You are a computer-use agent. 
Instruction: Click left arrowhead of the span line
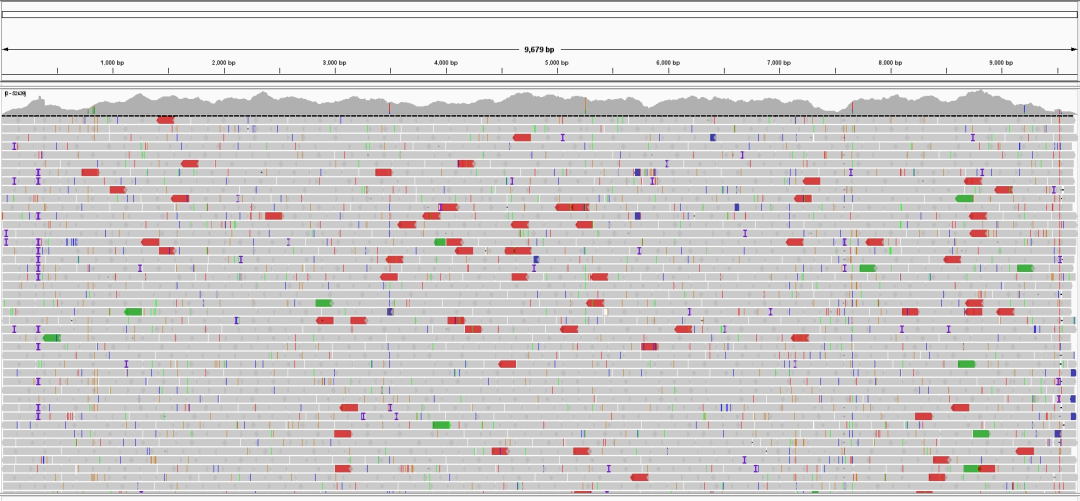pyautogui.click(x=6, y=49)
